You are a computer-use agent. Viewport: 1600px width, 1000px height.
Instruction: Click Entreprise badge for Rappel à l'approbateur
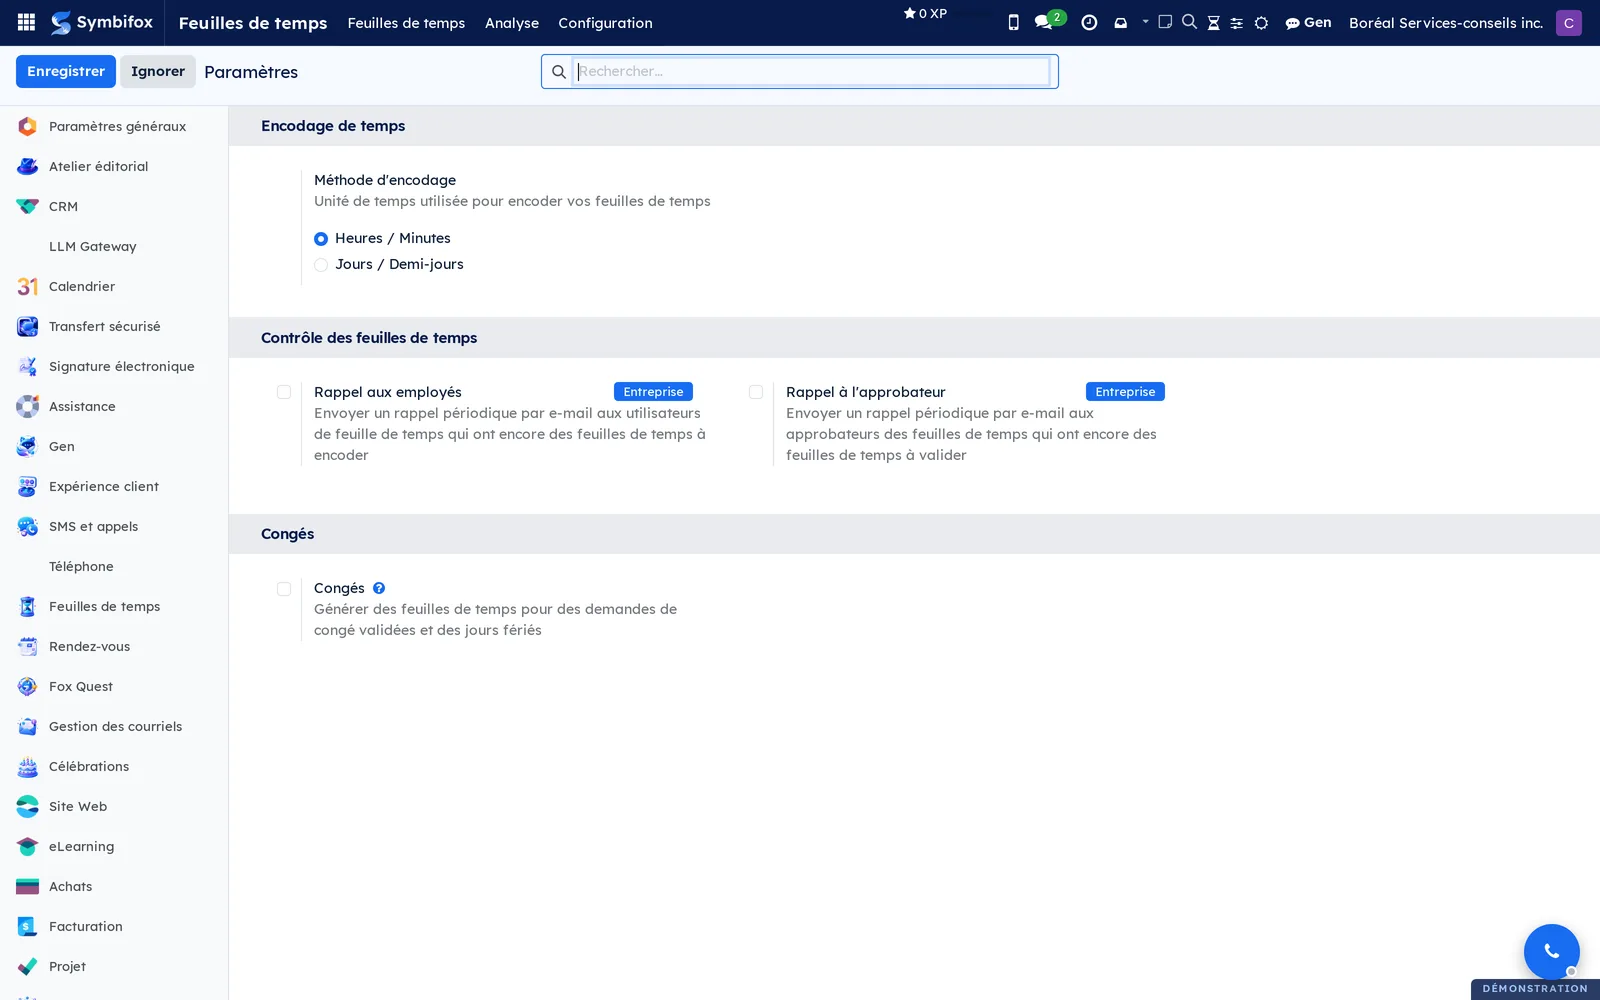[1125, 392]
